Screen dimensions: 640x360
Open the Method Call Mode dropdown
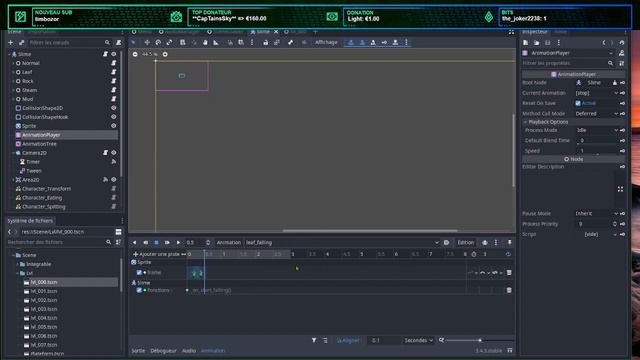pyautogui.click(x=596, y=113)
